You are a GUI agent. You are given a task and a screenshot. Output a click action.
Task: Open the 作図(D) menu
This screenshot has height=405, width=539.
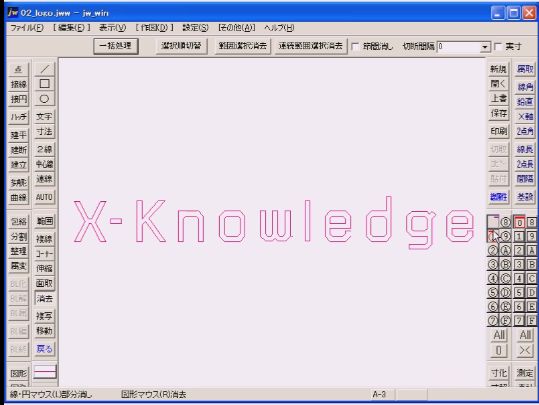click(154, 28)
